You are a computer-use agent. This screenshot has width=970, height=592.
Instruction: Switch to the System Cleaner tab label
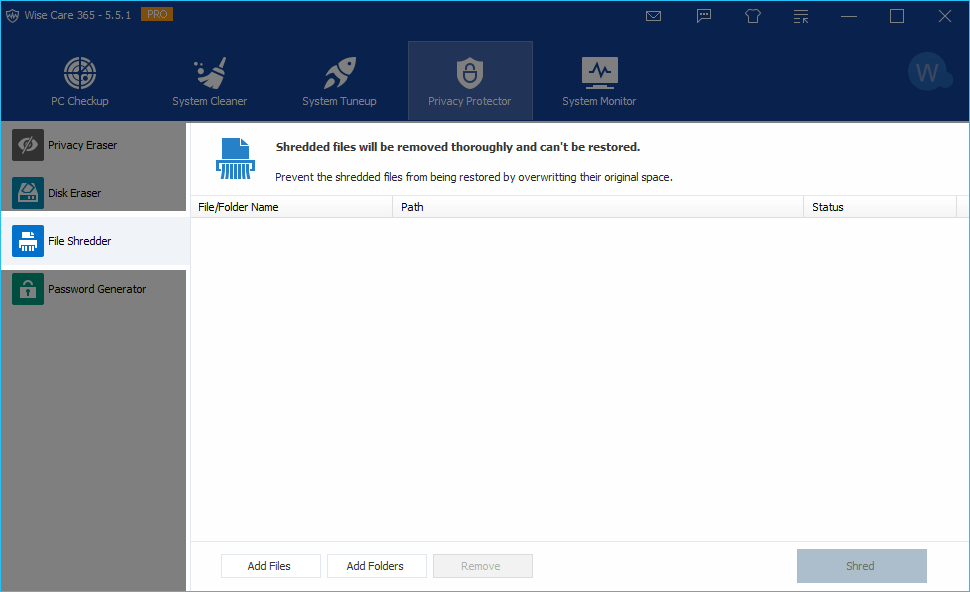click(x=210, y=101)
